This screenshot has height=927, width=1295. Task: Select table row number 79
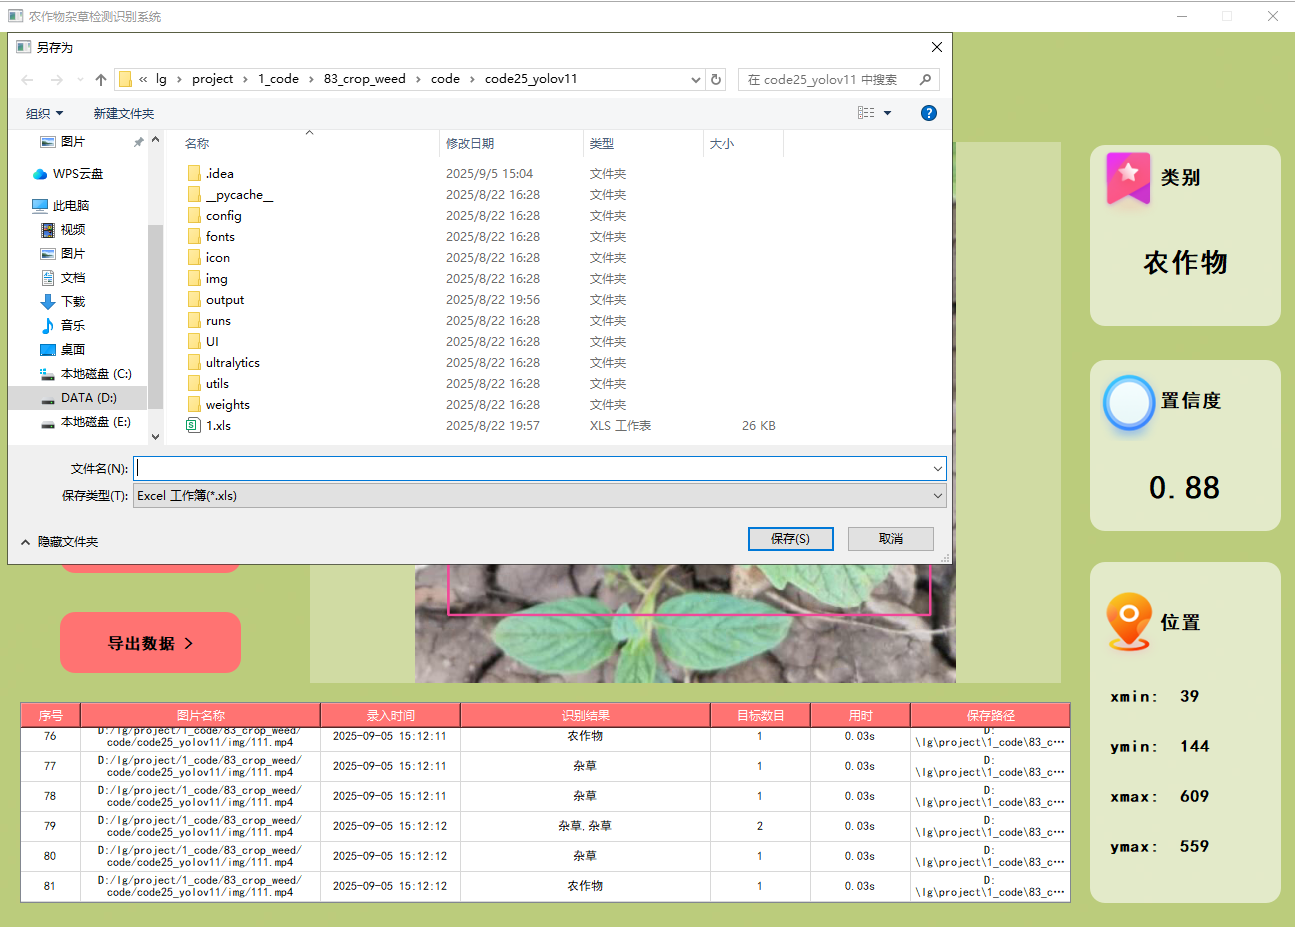pos(545,826)
